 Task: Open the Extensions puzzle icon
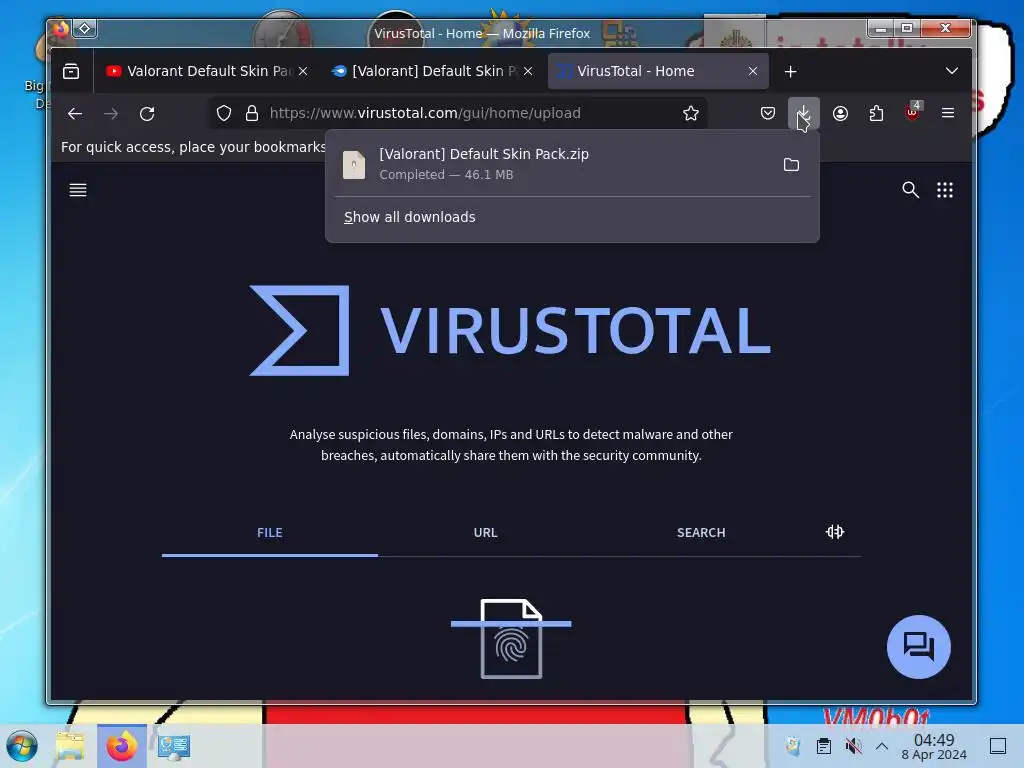[x=876, y=114]
